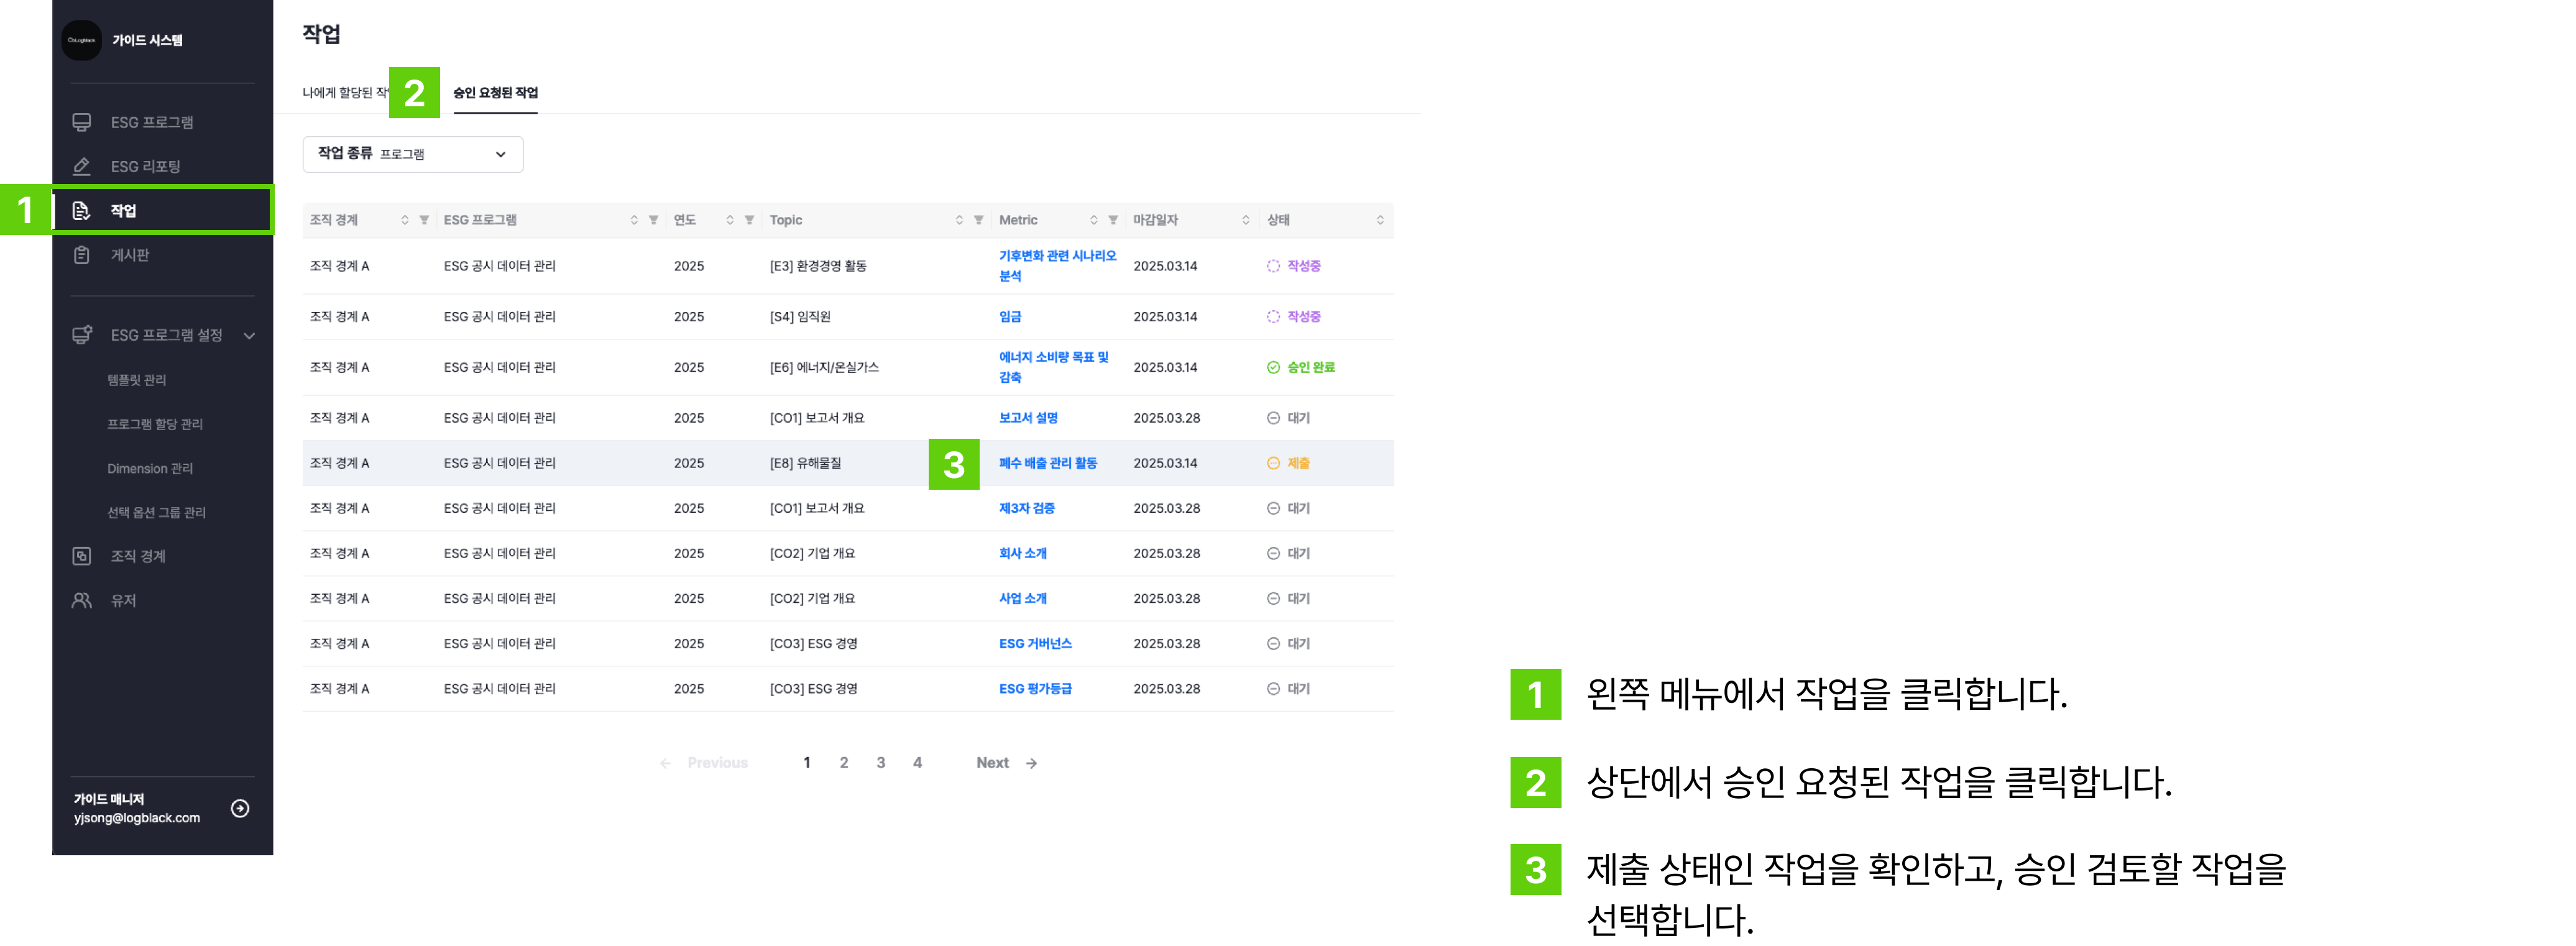Image resolution: width=2576 pixels, height=946 pixels.
Task: Click the 승인 완료 check status icon
Action: pos(1273,367)
